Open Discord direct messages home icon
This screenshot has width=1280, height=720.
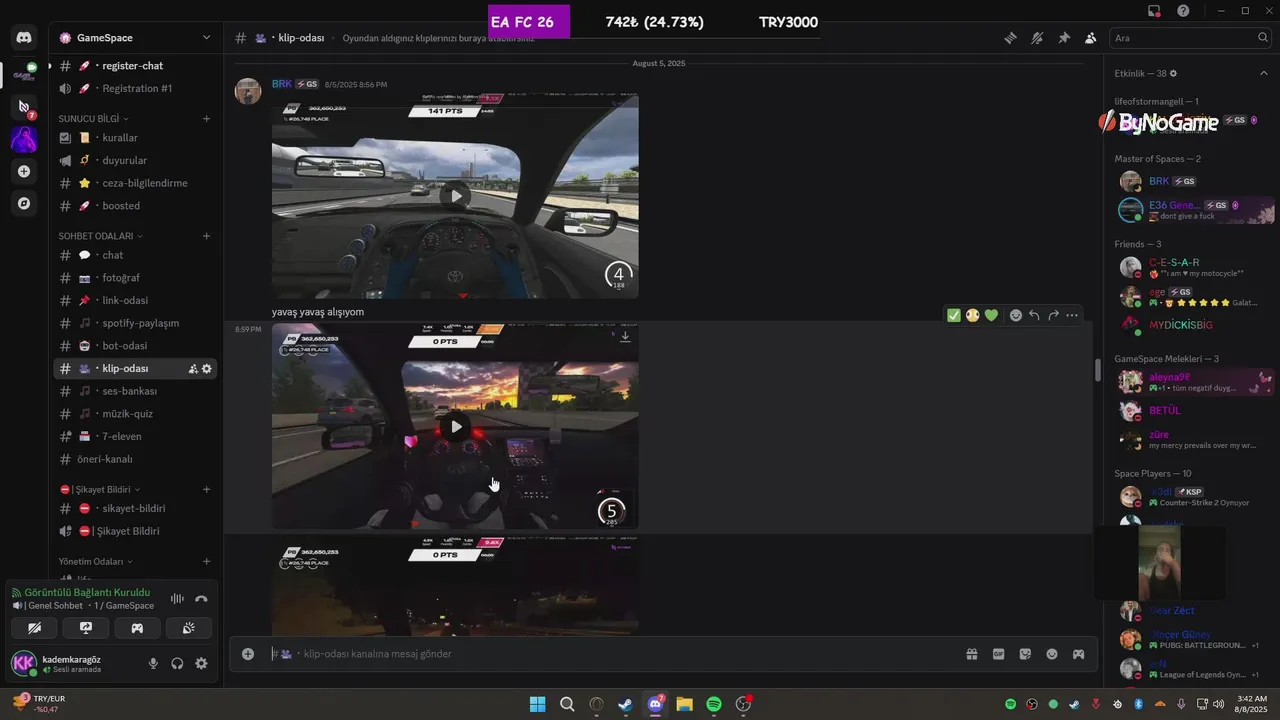pos(24,38)
